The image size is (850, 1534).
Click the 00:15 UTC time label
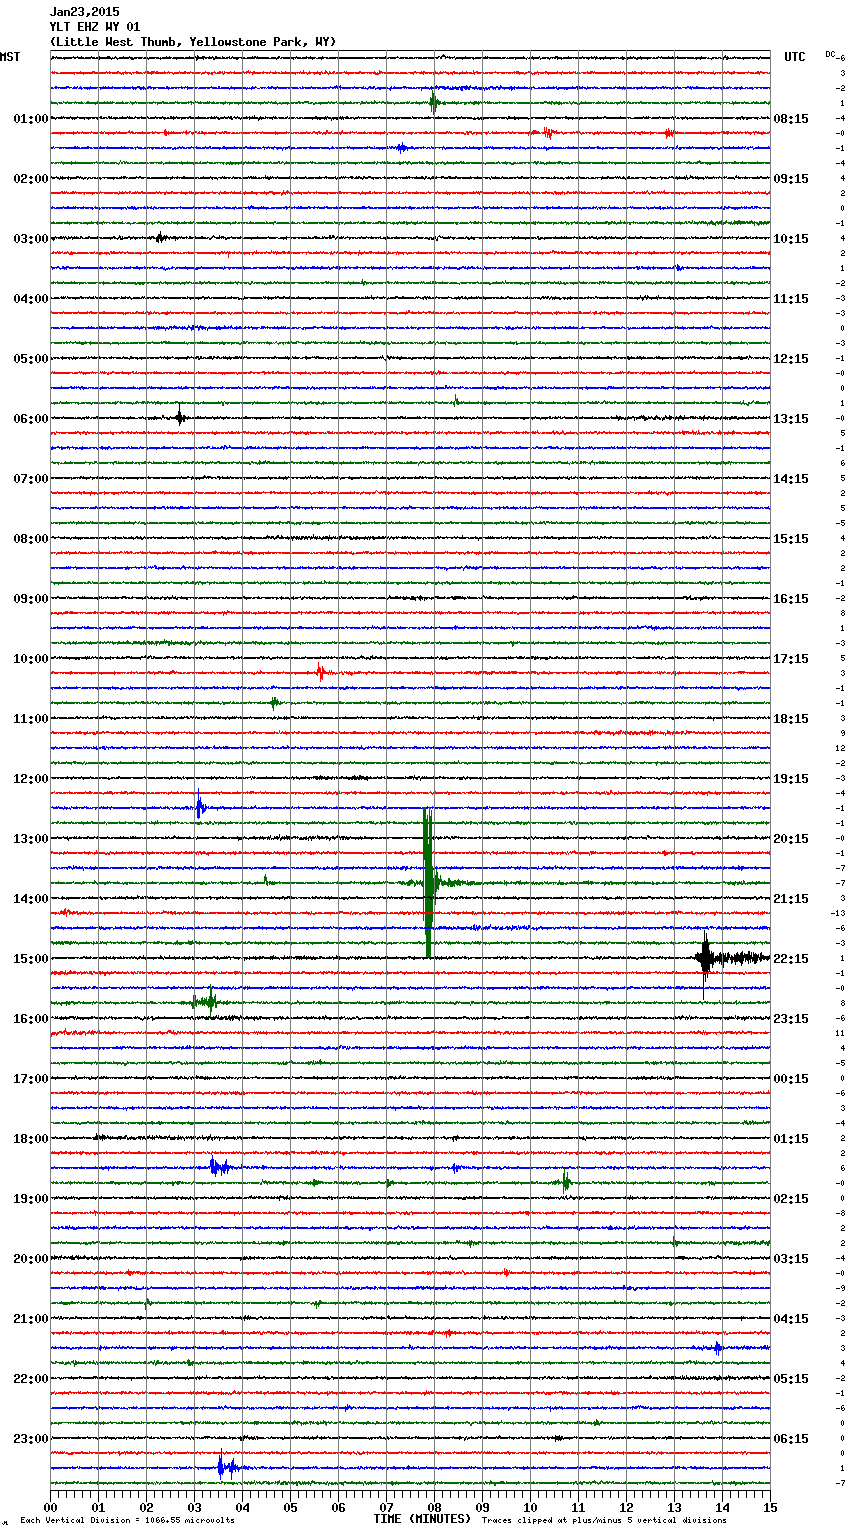coord(791,1079)
